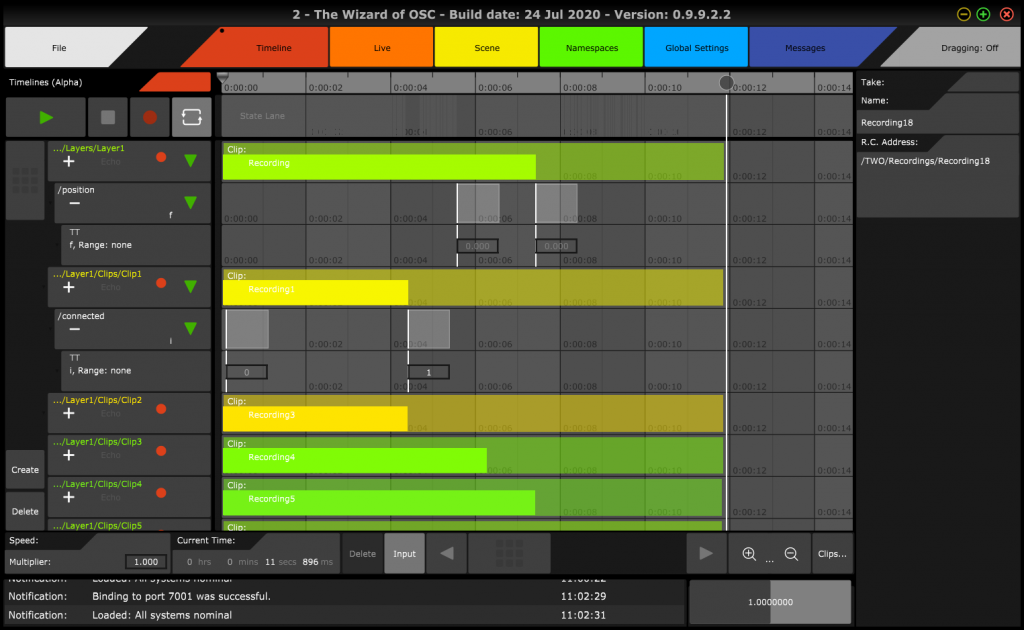1024x630 pixels.
Task: Add an address to the Layer1/Clips/Clip1 track
Action: click(x=69, y=287)
